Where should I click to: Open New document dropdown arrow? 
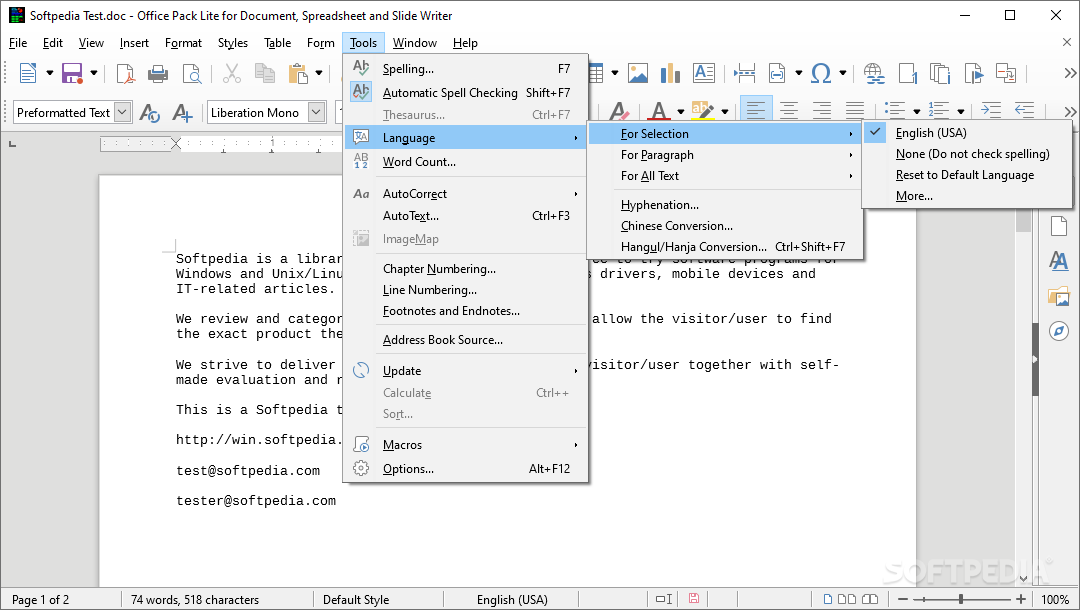coord(50,73)
